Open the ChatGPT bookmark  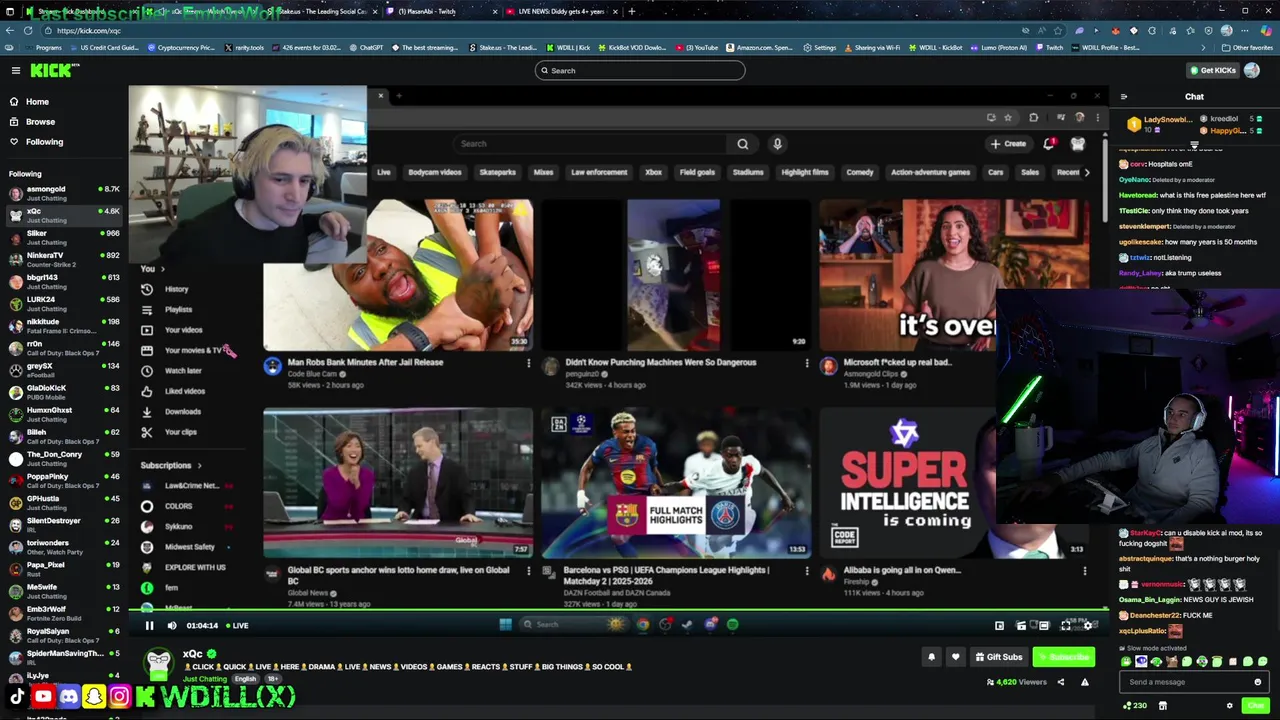coord(365,48)
